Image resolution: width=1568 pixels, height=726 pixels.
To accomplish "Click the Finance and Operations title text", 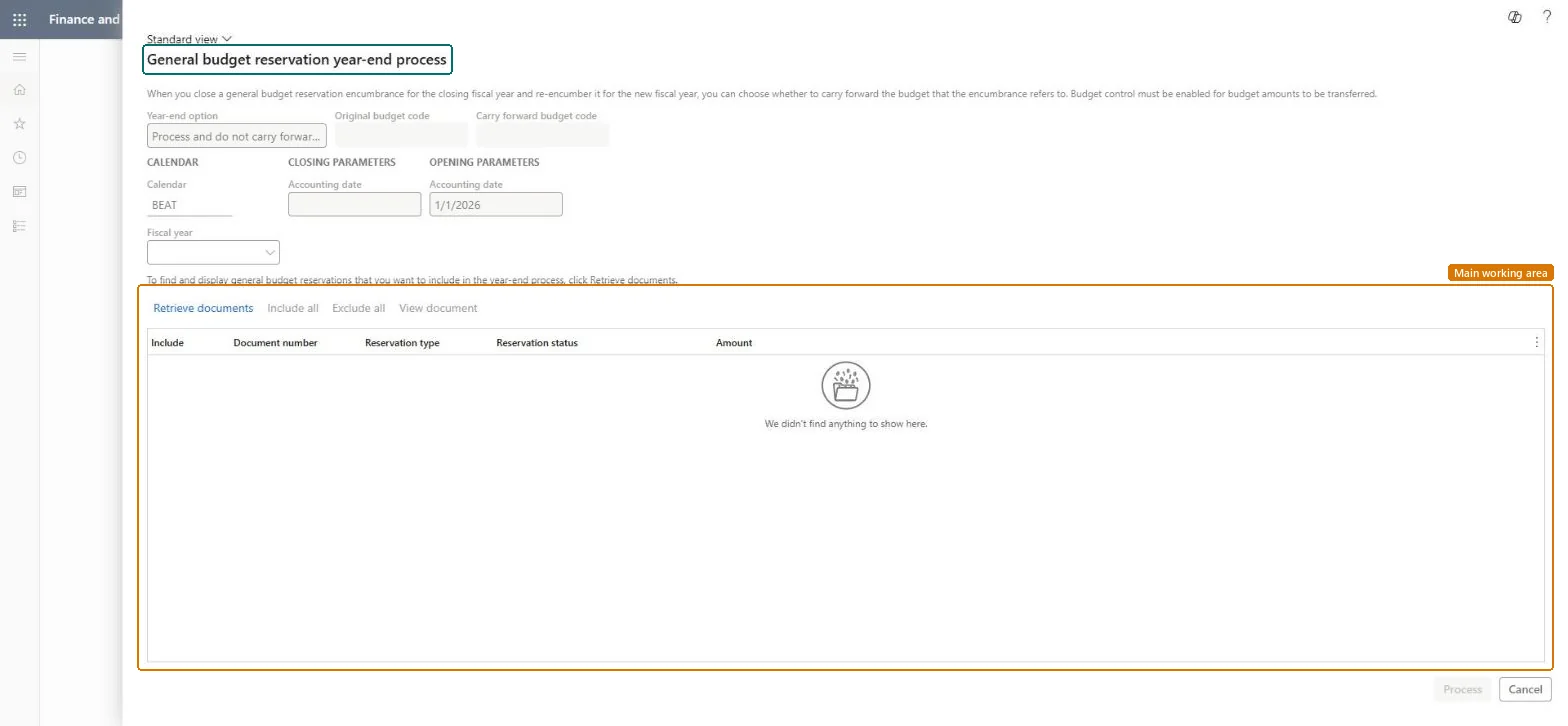I will tap(84, 19).
